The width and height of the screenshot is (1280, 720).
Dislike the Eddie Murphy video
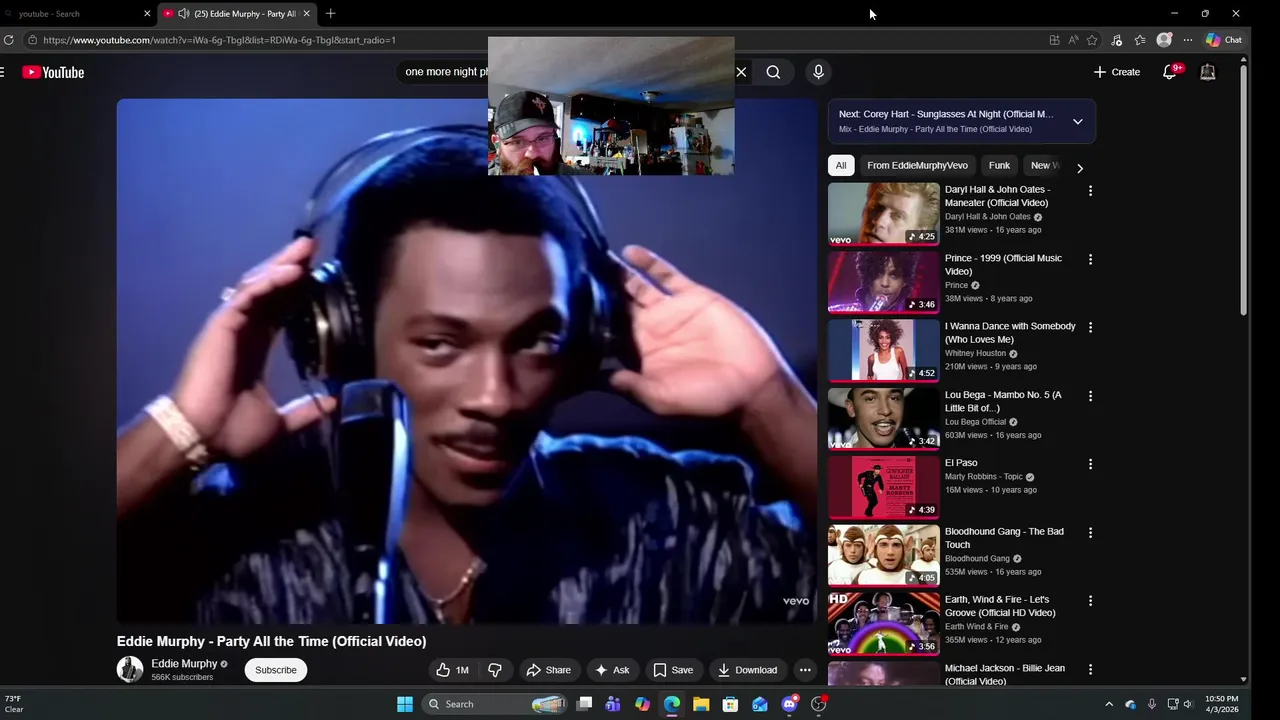(495, 670)
